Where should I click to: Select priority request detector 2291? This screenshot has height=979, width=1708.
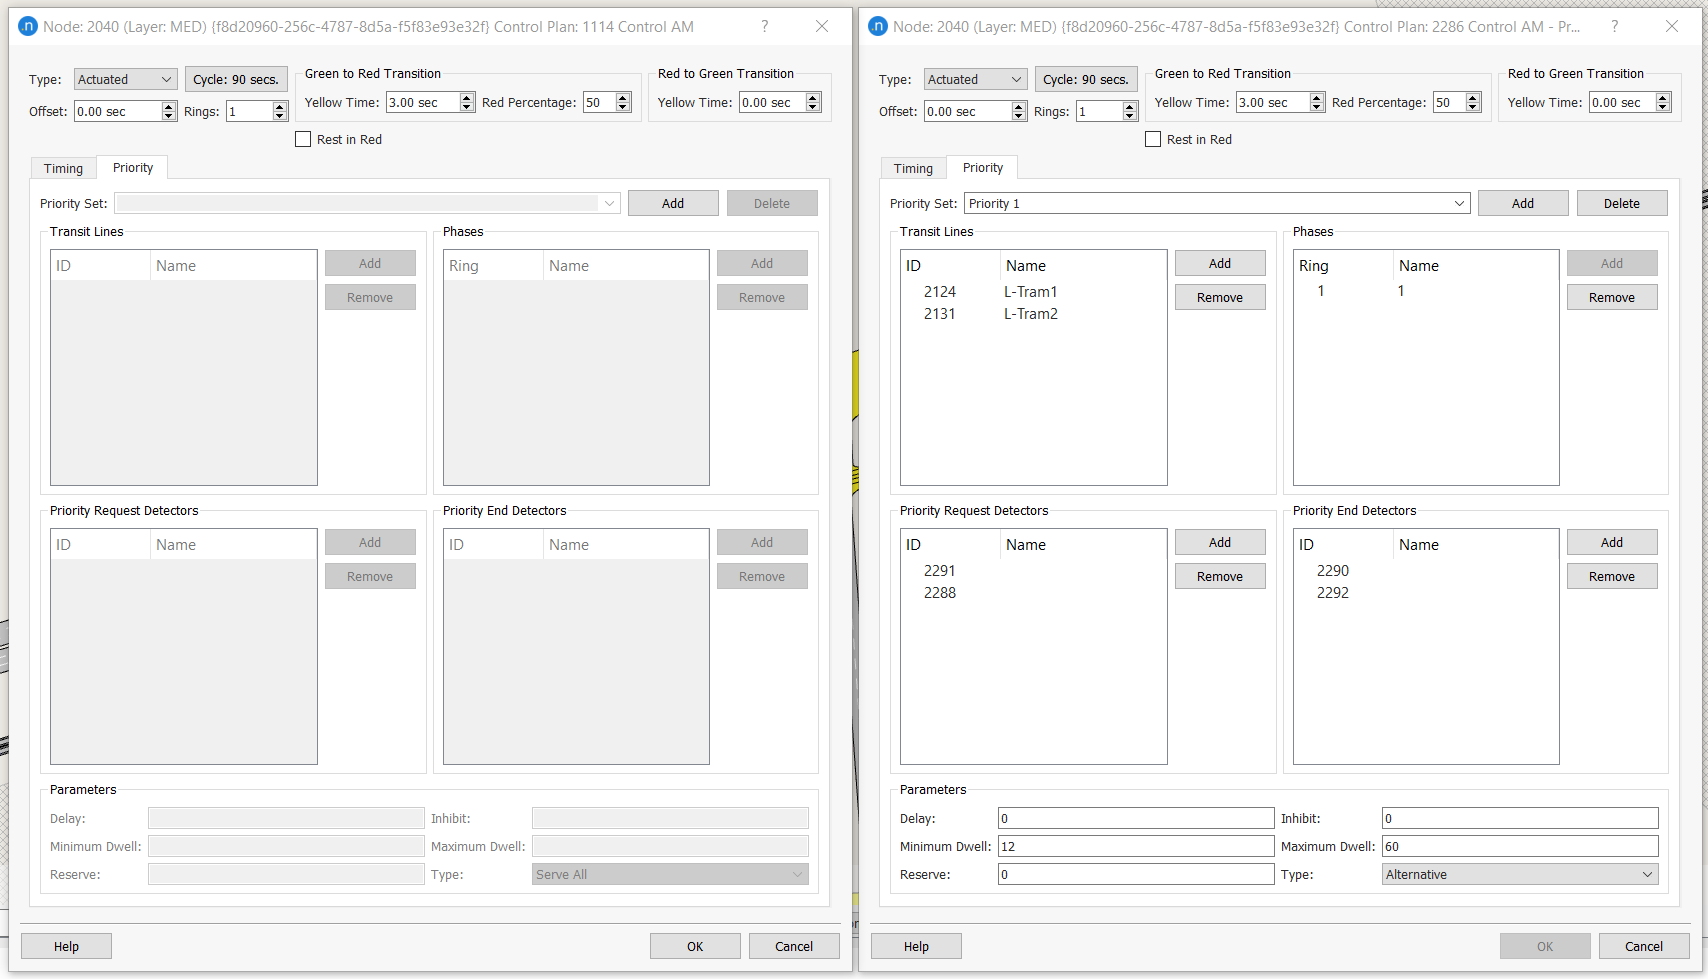pos(940,571)
